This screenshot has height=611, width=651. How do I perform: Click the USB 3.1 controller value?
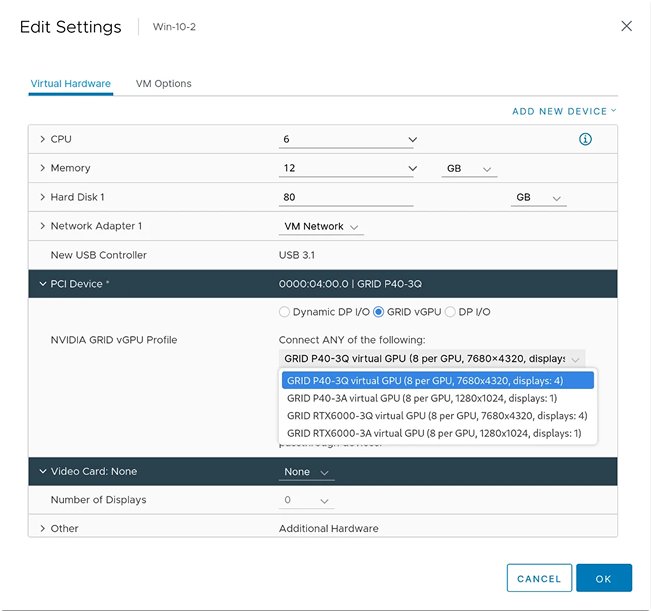point(297,255)
